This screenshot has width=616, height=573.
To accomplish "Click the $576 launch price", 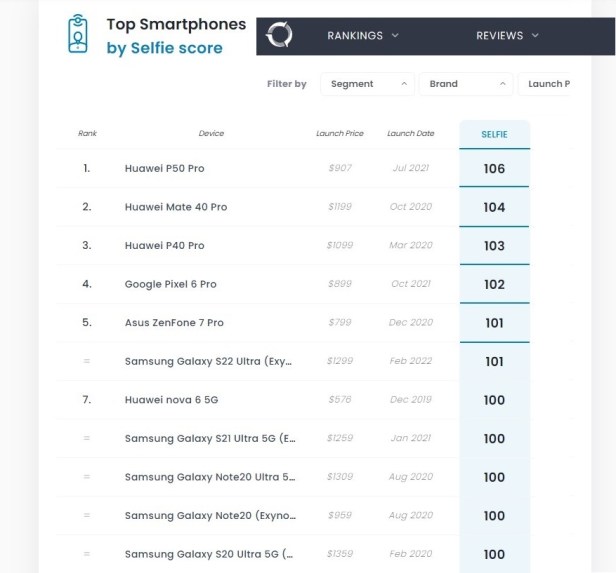I will pos(340,399).
